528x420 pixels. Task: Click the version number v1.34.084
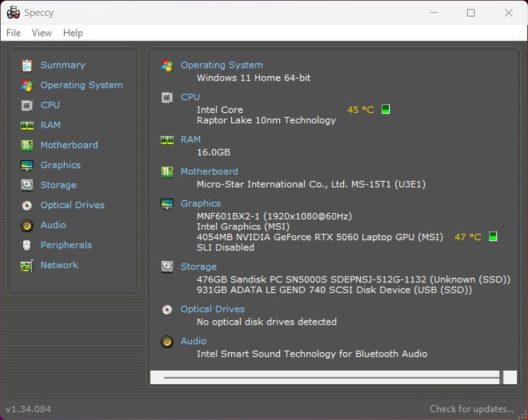28,409
